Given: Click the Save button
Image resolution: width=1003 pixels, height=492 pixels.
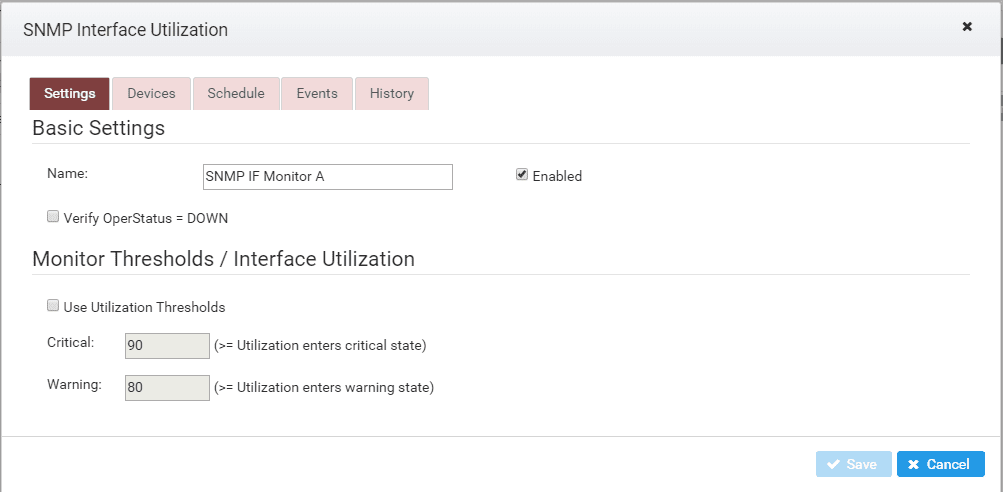Looking at the screenshot, I should point(853,464).
